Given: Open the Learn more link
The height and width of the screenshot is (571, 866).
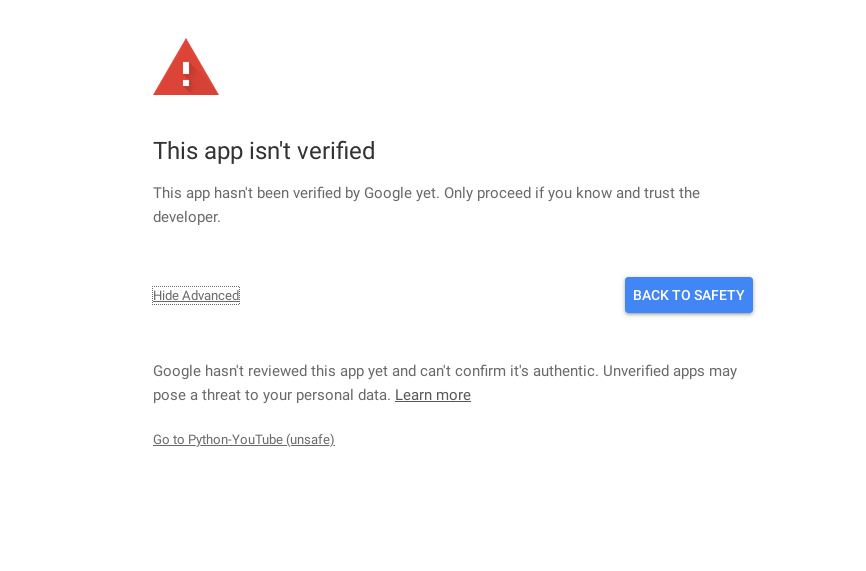Looking at the screenshot, I should point(432,395).
